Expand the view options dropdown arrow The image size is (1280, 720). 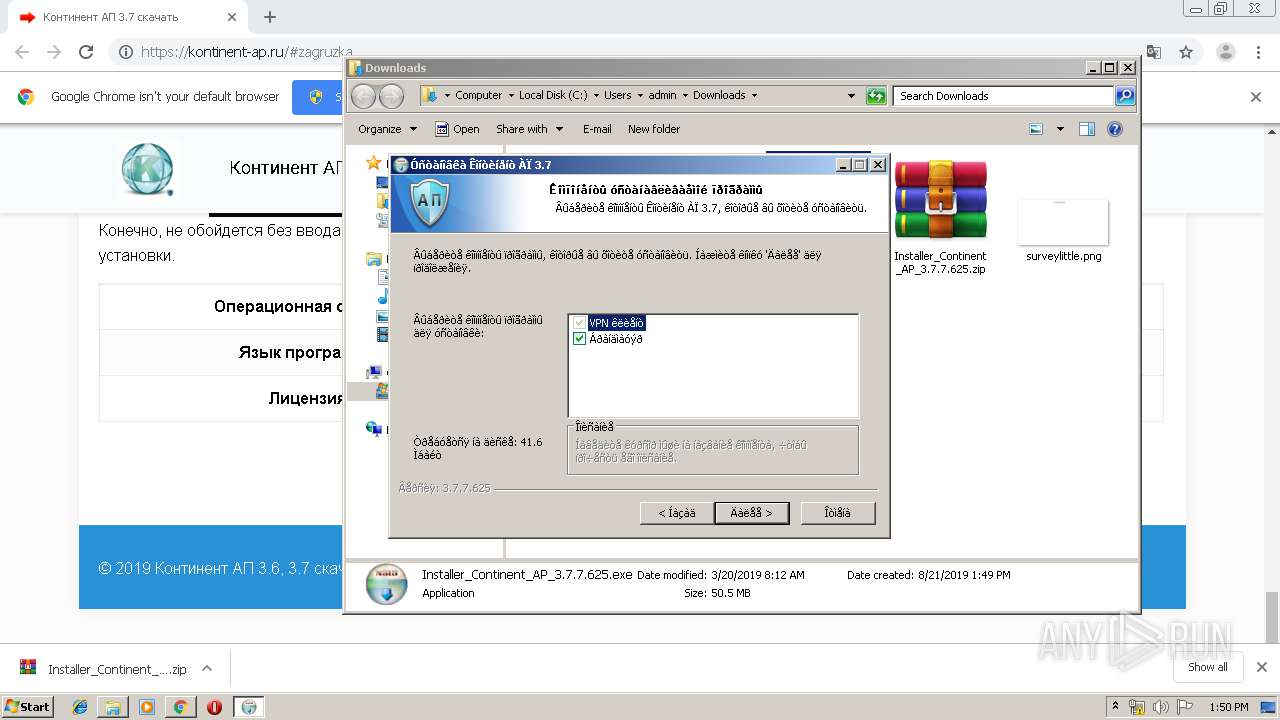(1060, 129)
